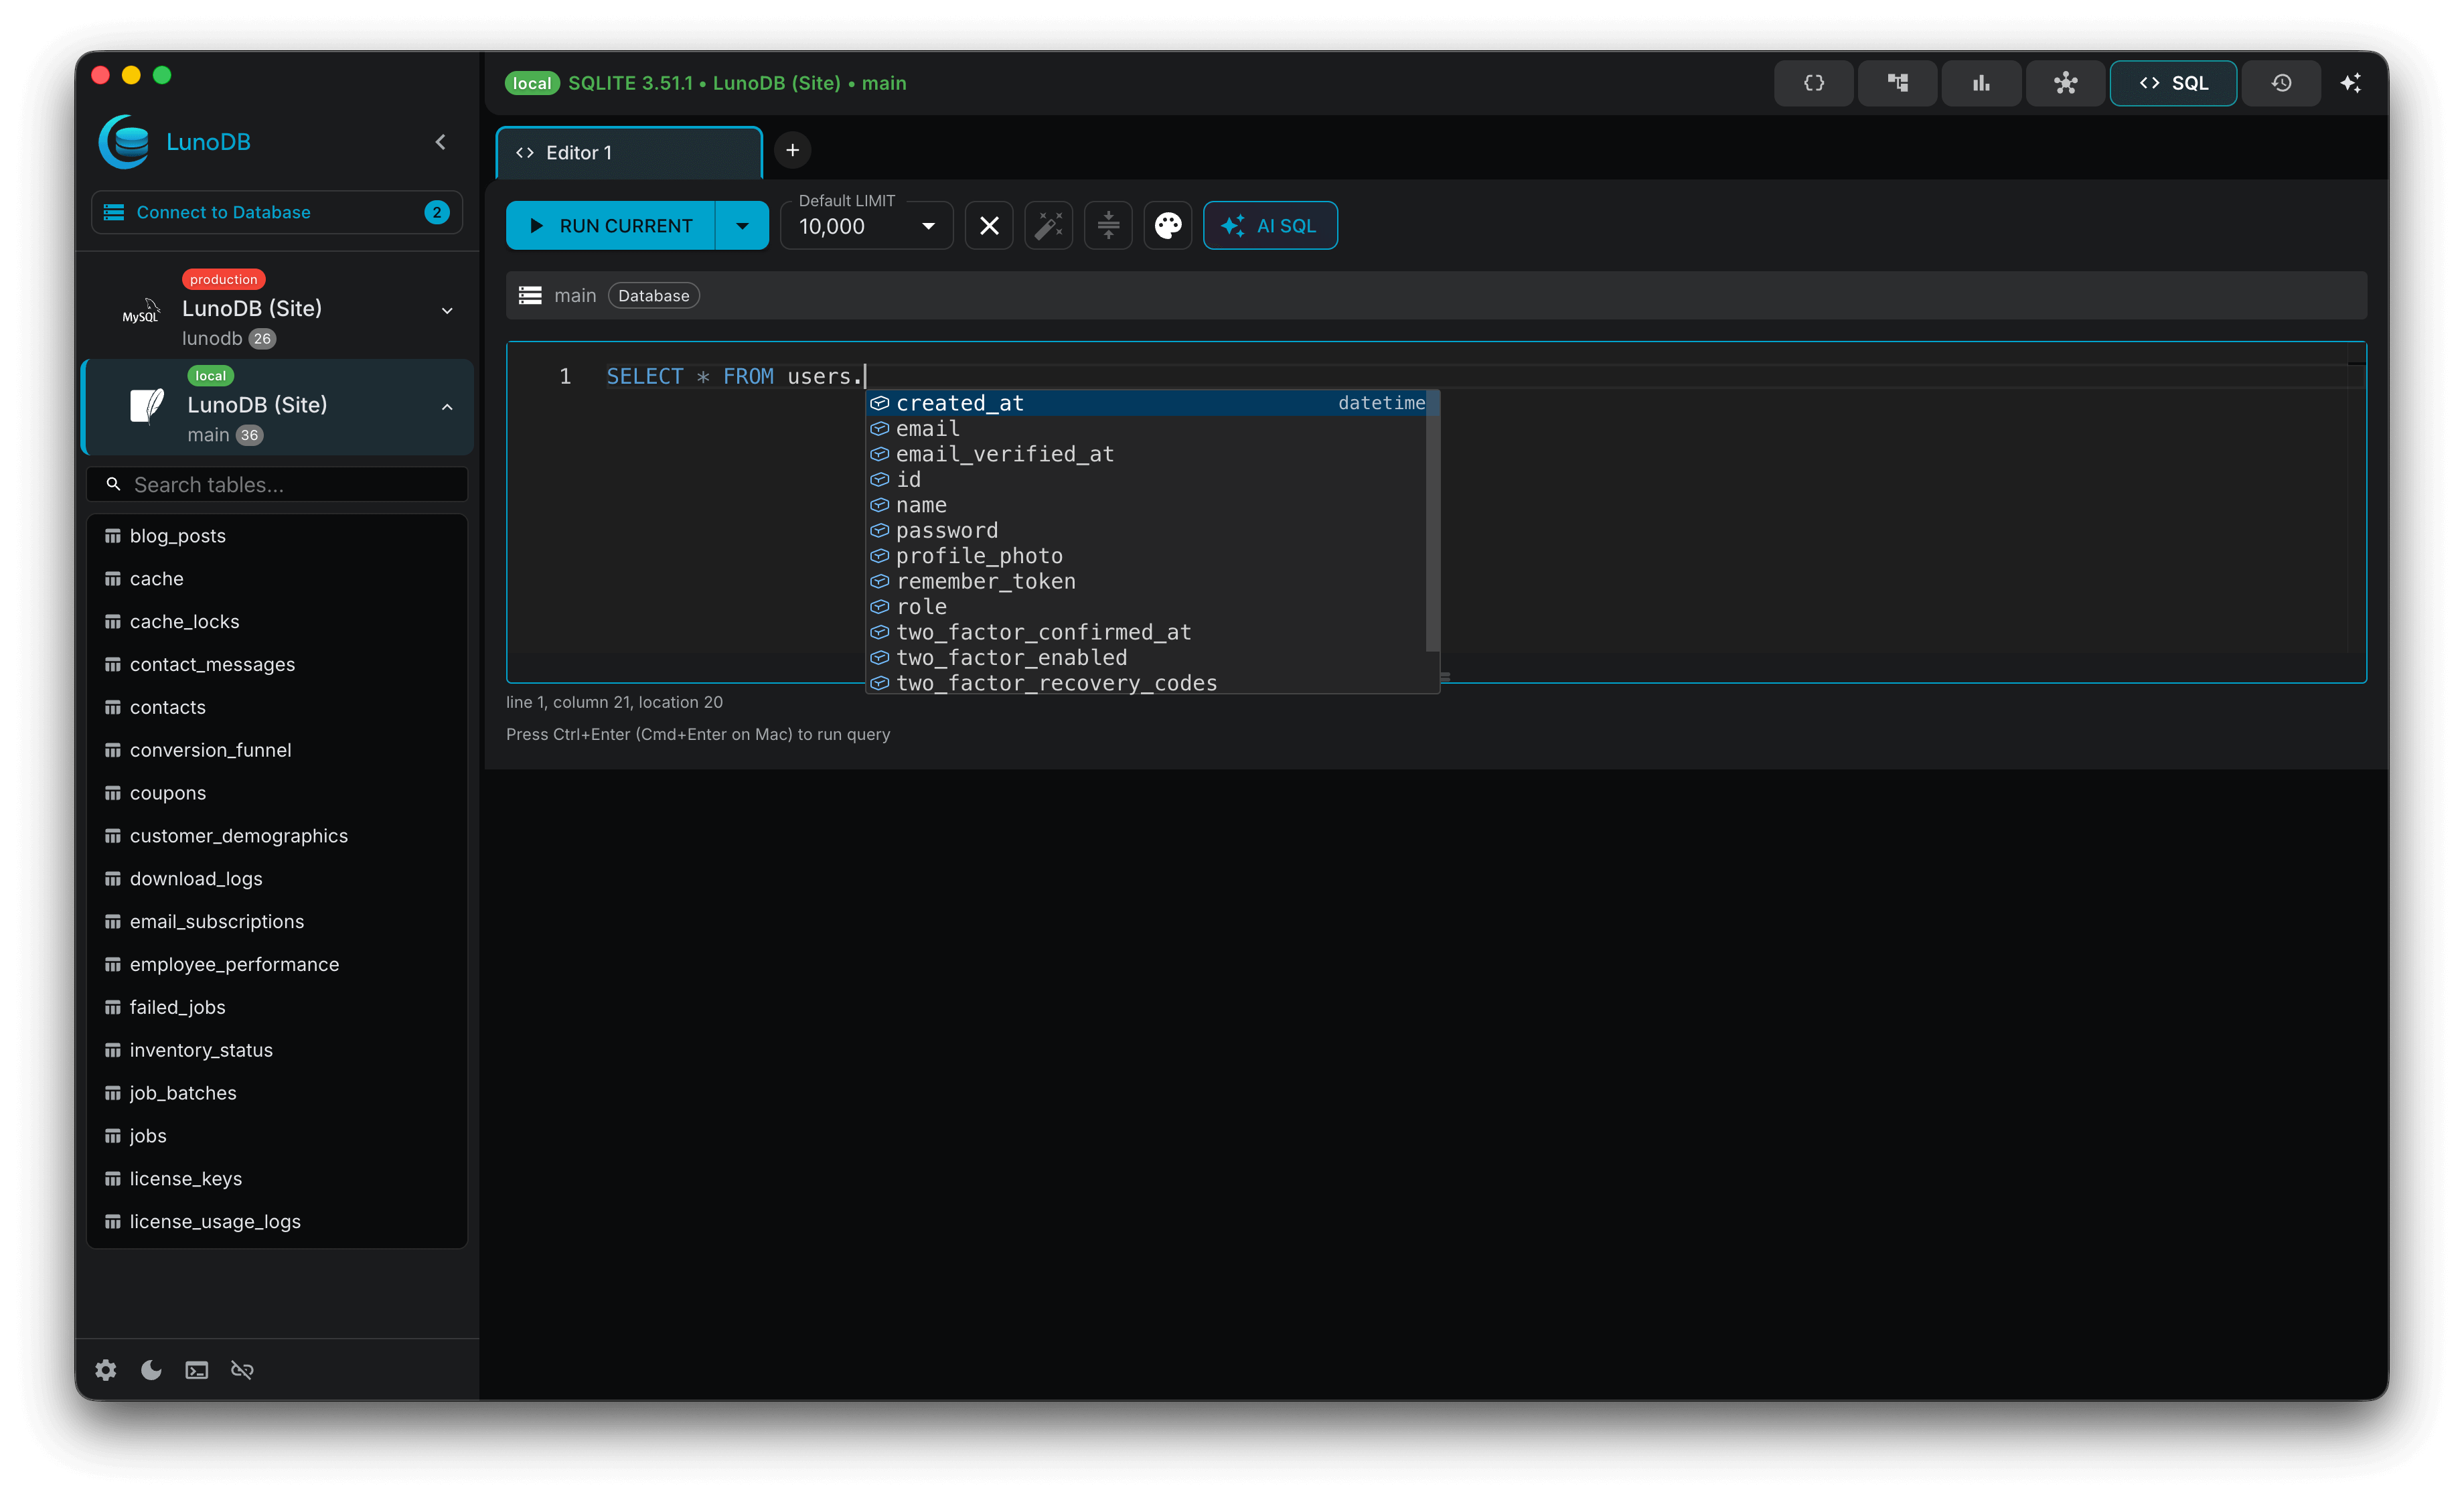Switch to SQL mode toggle
Image resolution: width=2464 pixels, height=1500 pixels.
tap(2173, 83)
